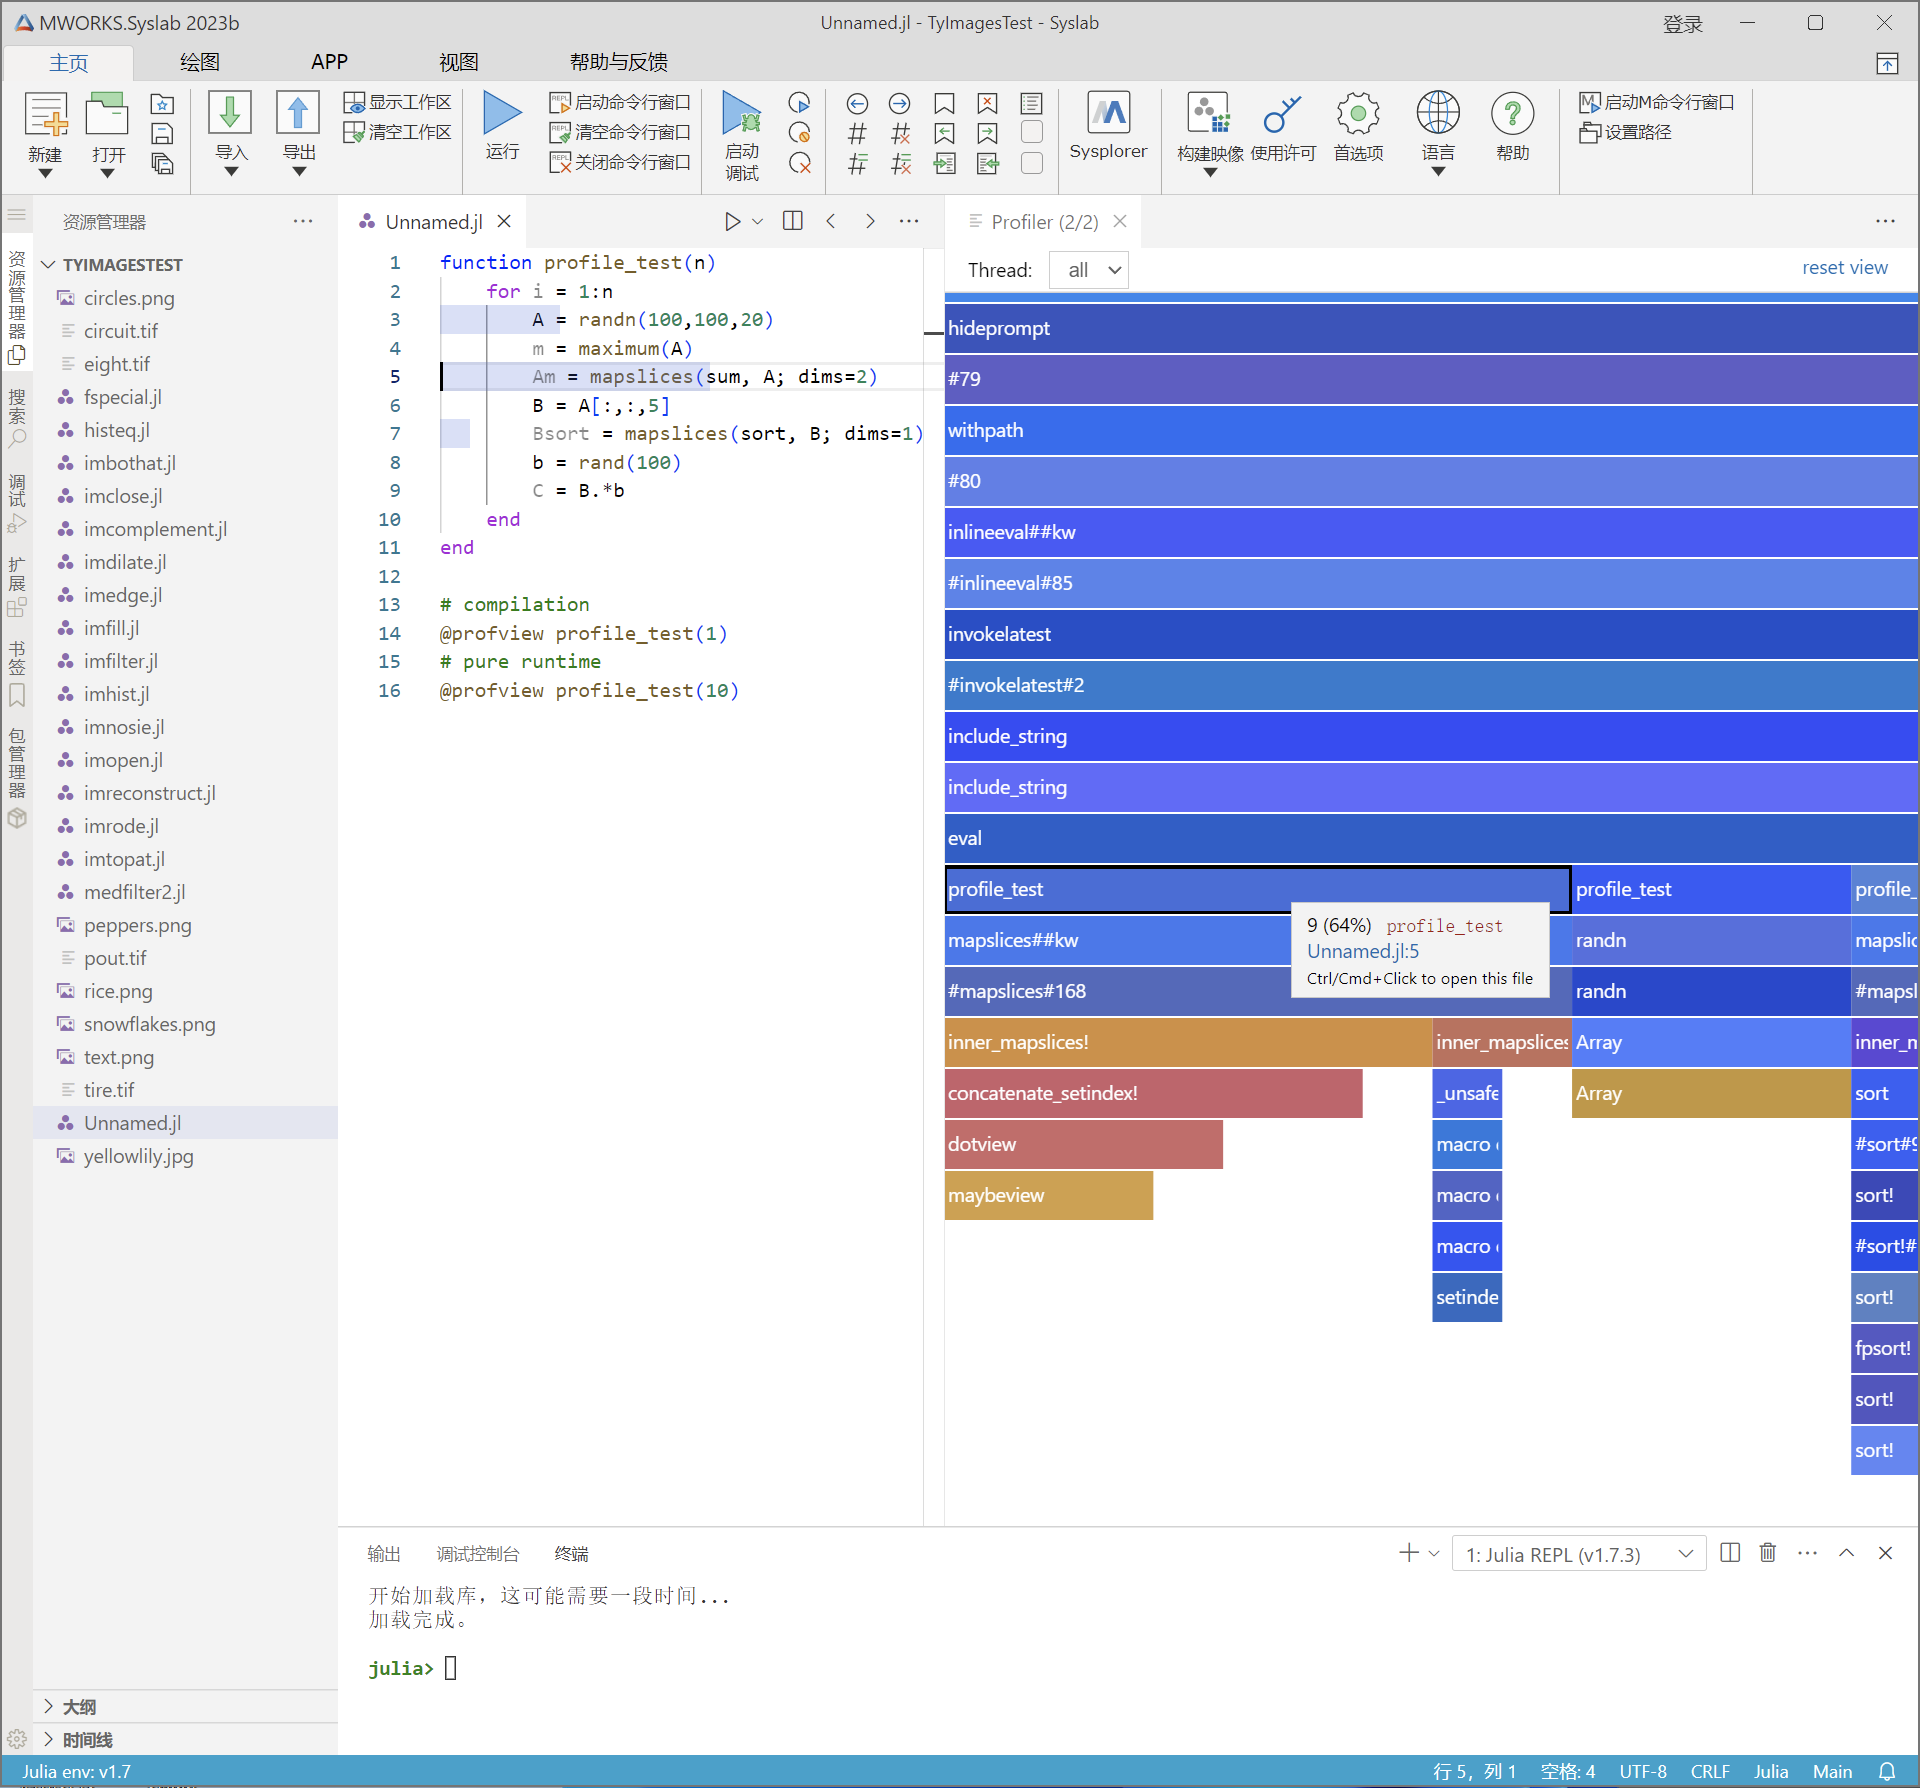Click the Help (帮助) question mark icon
The image size is (1920, 1788).
click(x=1512, y=113)
